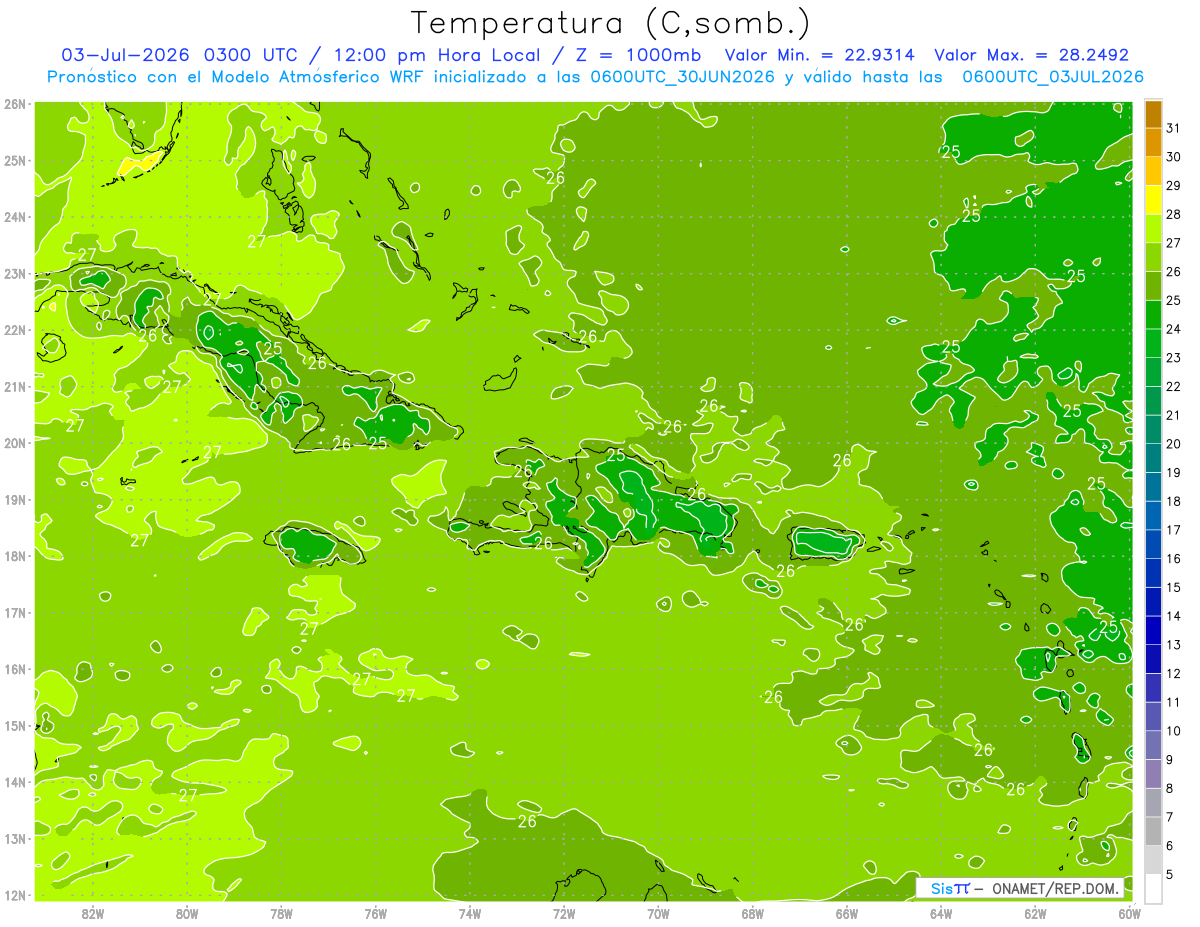Click color scale segment between 19 and 20
The image size is (1200, 927).
1153,458
